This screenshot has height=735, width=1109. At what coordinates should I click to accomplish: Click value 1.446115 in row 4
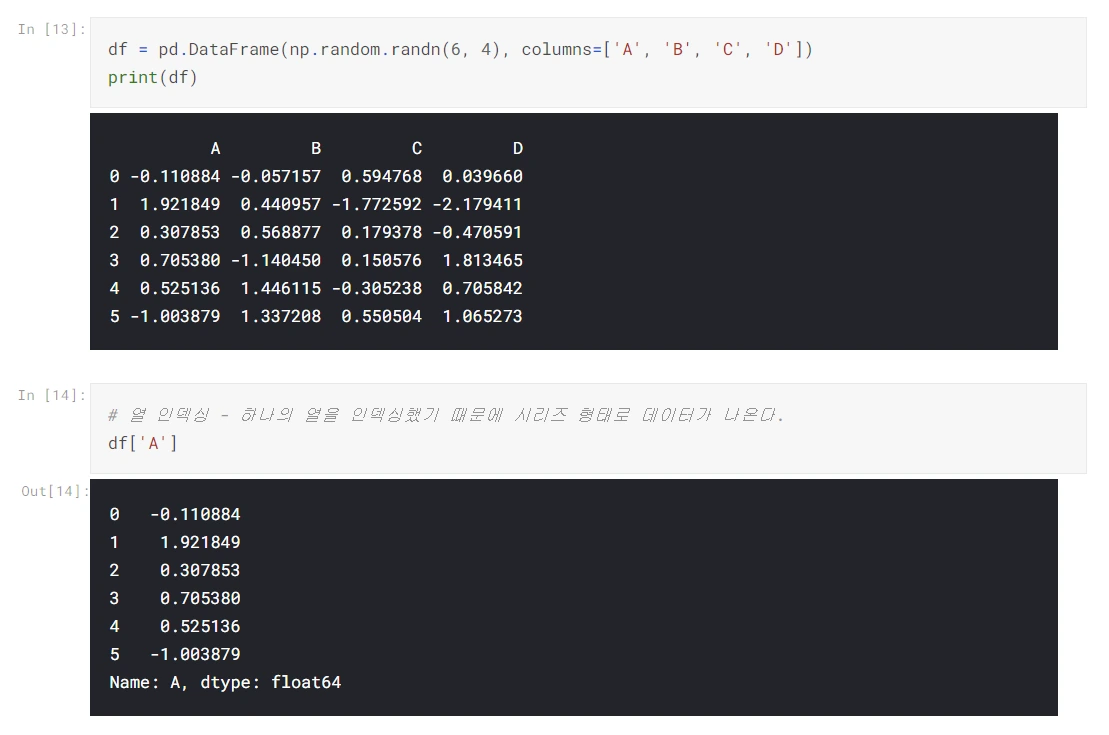point(281,289)
